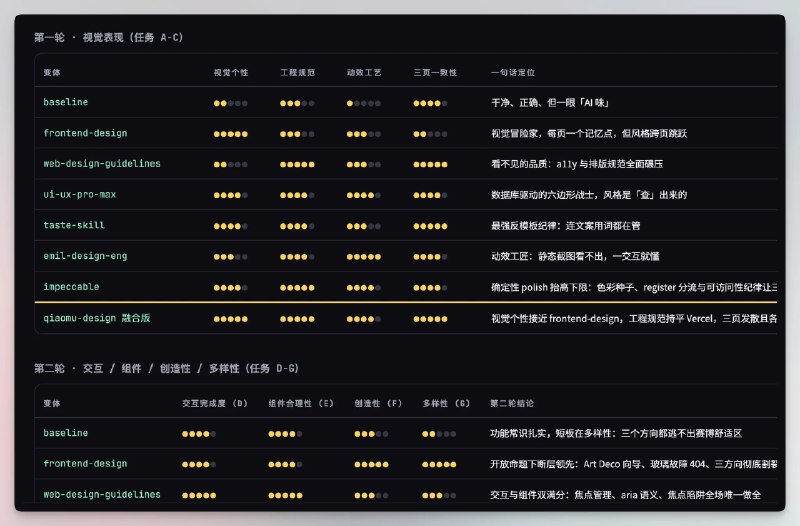Click first-round frontend-design's 视觉个性 rating dots

pos(231,134)
